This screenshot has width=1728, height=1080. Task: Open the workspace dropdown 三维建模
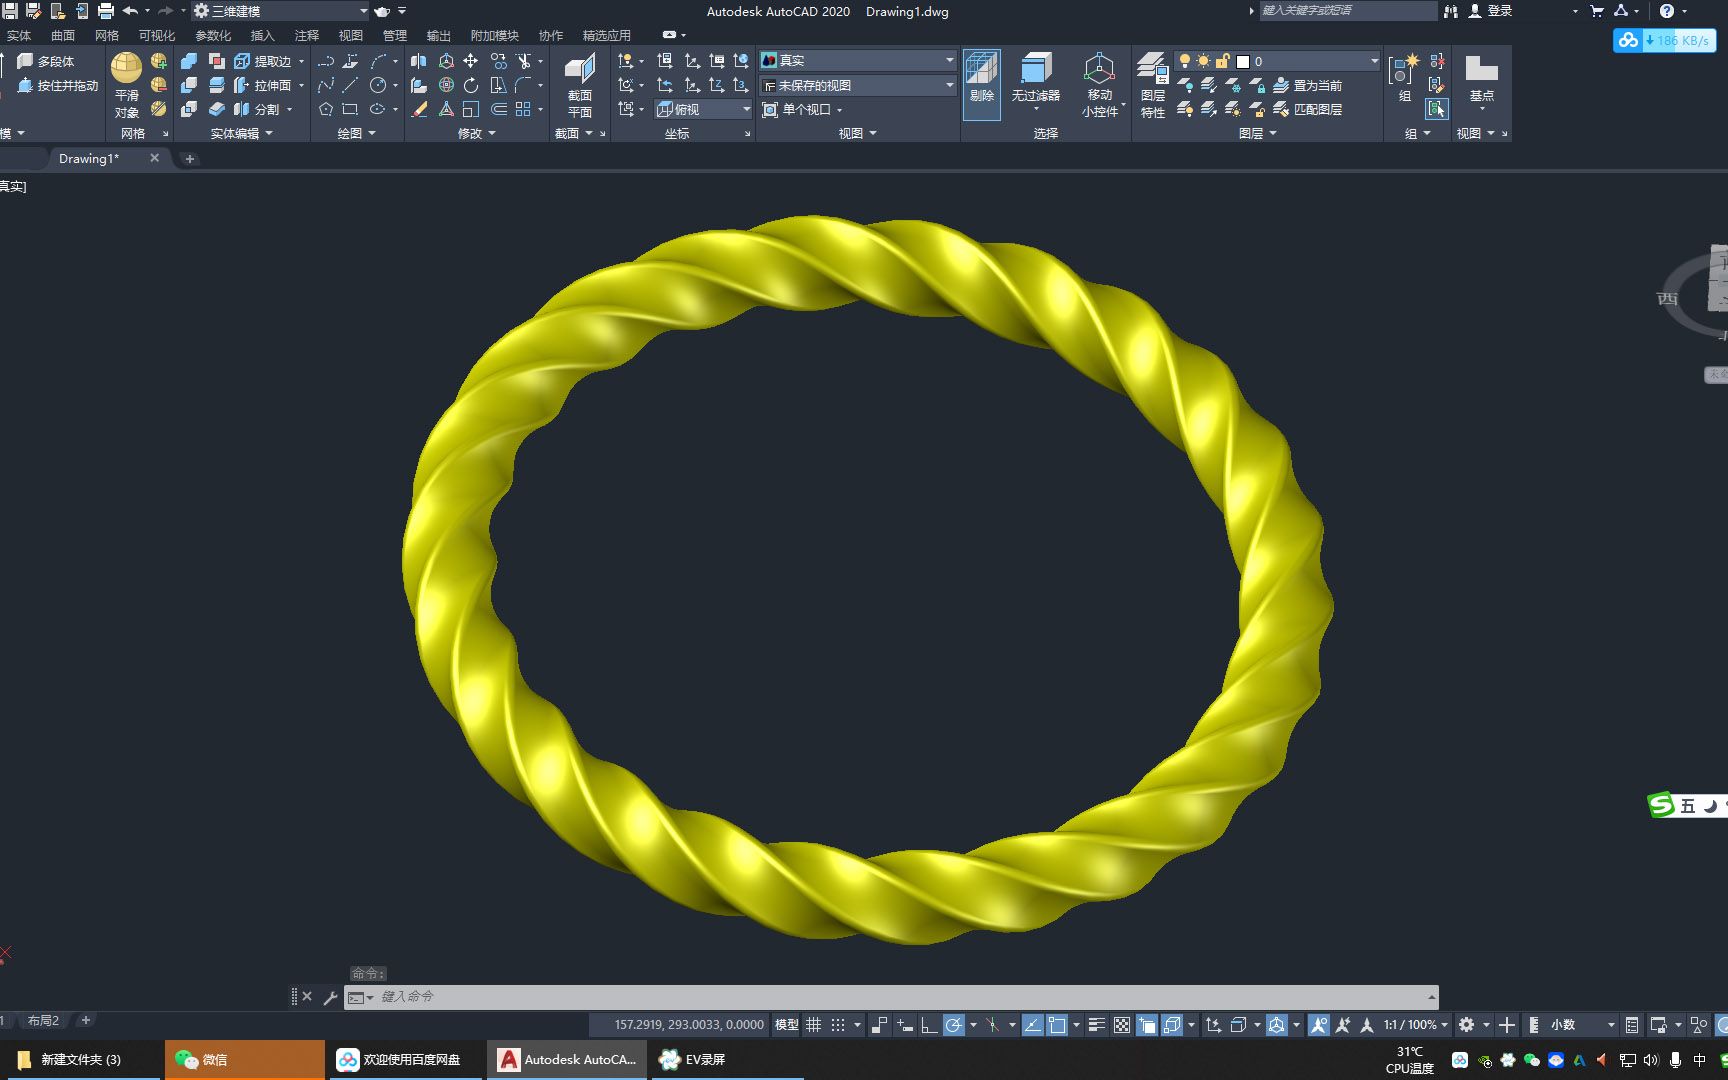click(x=282, y=11)
